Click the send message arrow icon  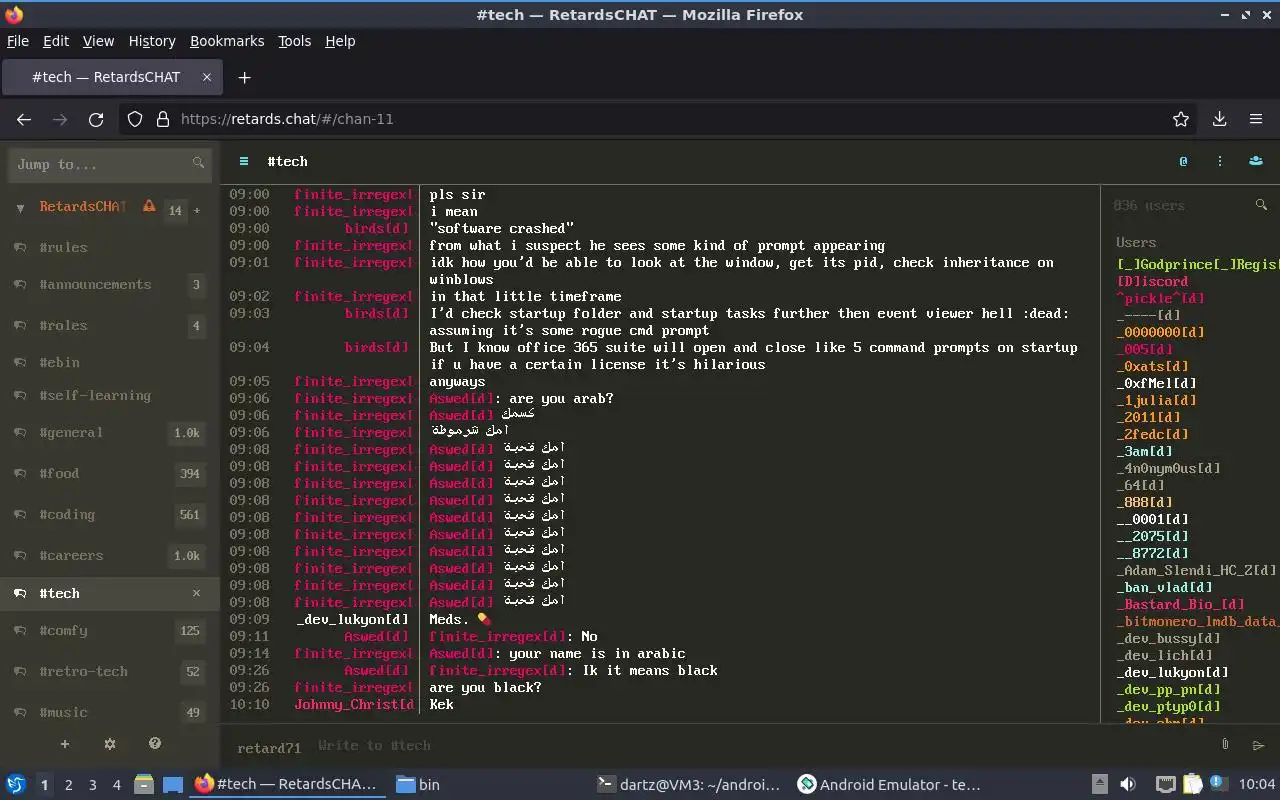[1258, 745]
